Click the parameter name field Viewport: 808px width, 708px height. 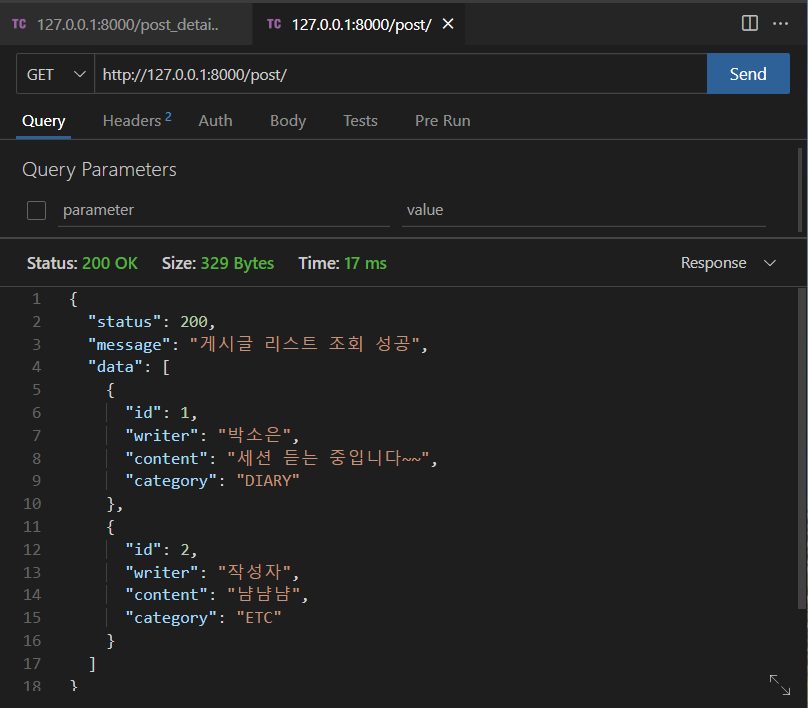tap(224, 210)
